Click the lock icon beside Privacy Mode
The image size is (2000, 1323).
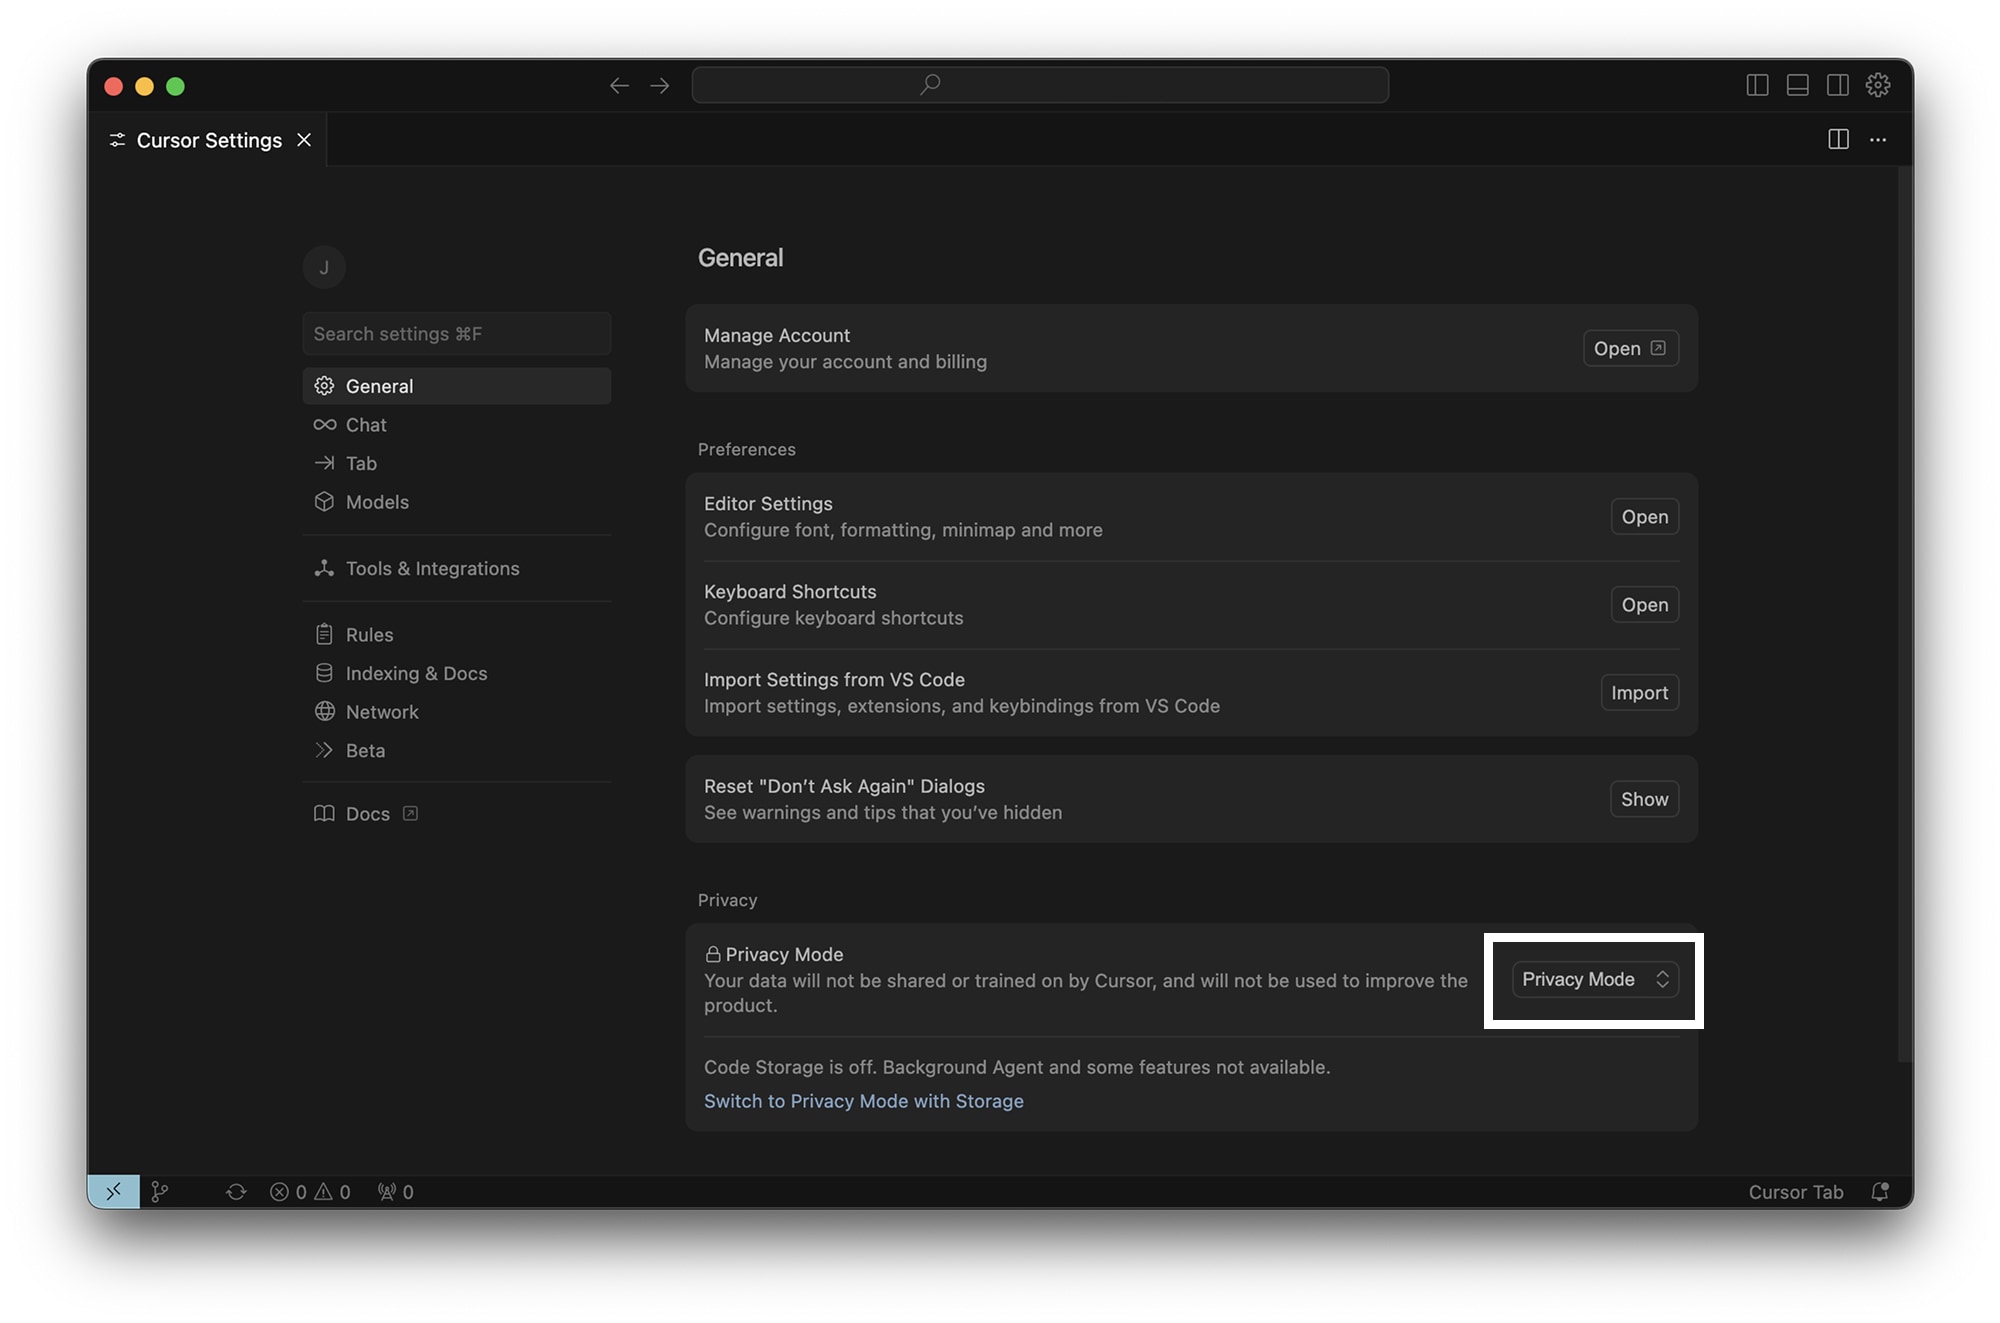click(713, 954)
